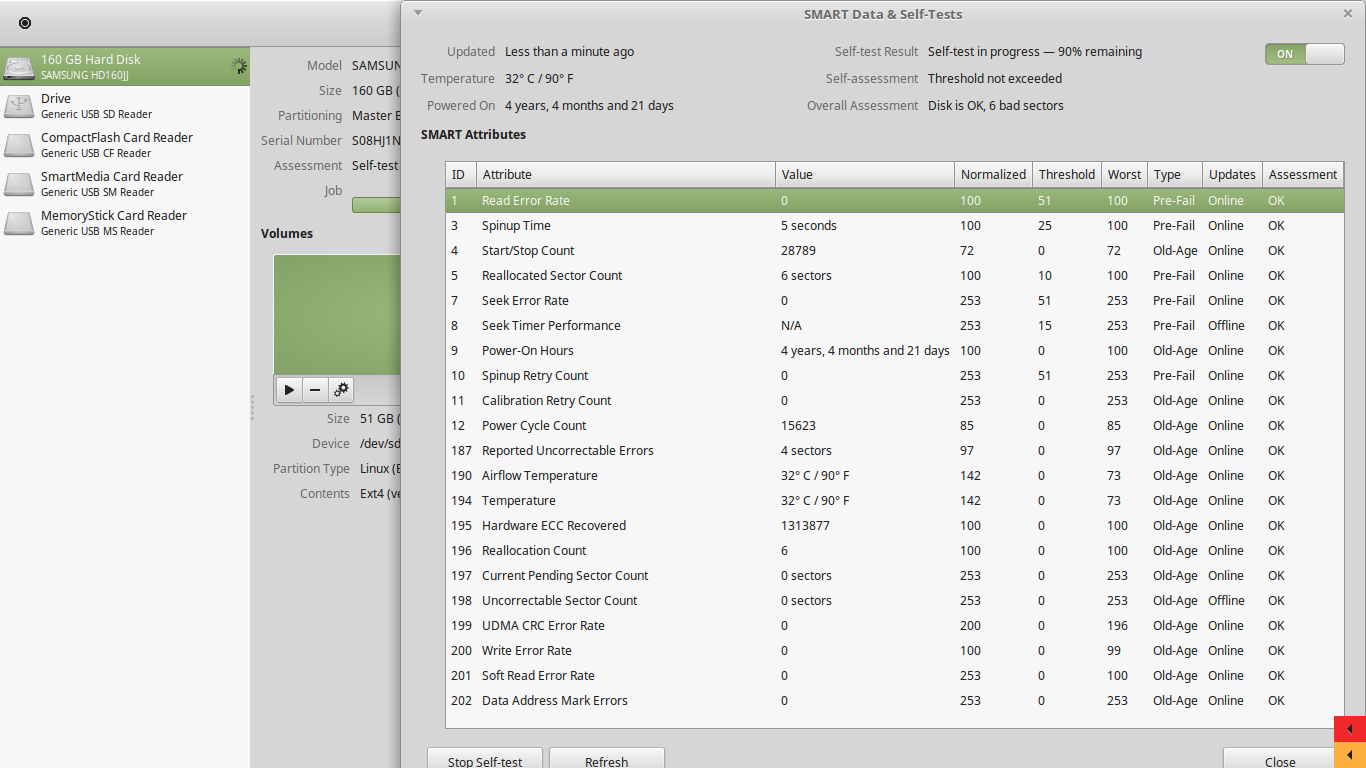Select the Seek Error Rate row
This screenshot has height=768, width=1366.
(x=894, y=300)
